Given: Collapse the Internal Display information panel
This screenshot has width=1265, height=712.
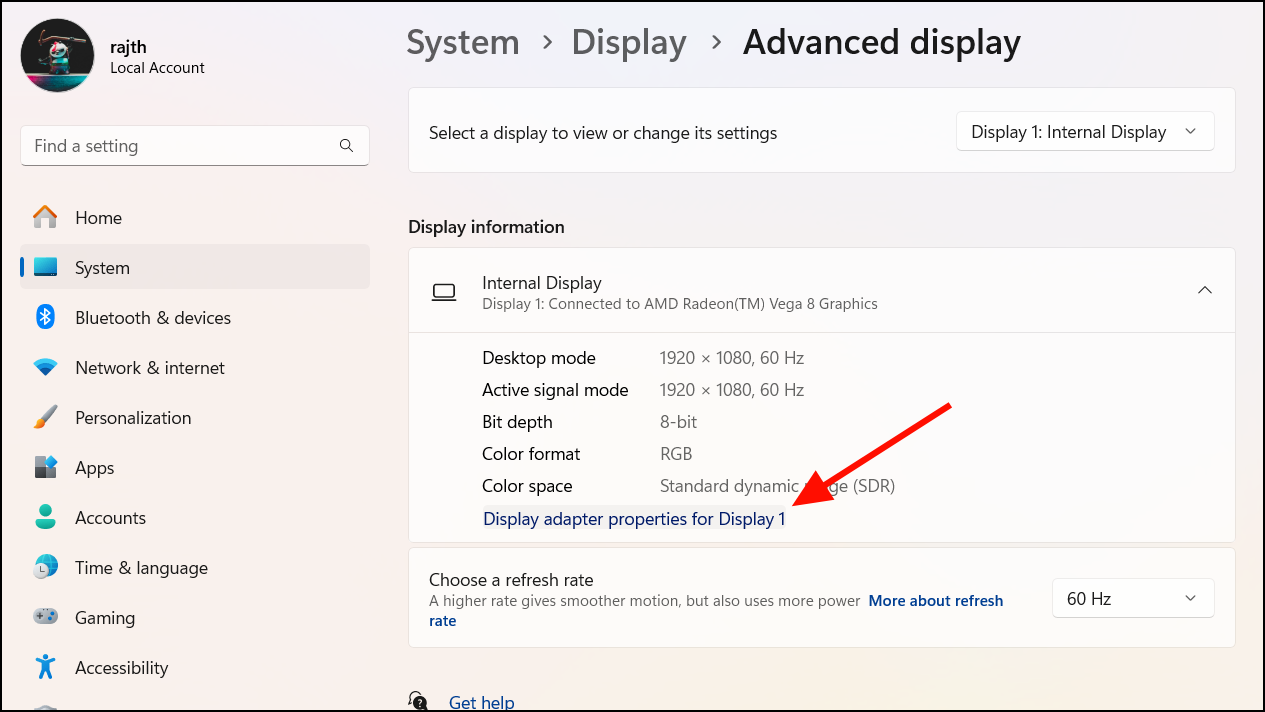Looking at the screenshot, I should (x=1205, y=290).
